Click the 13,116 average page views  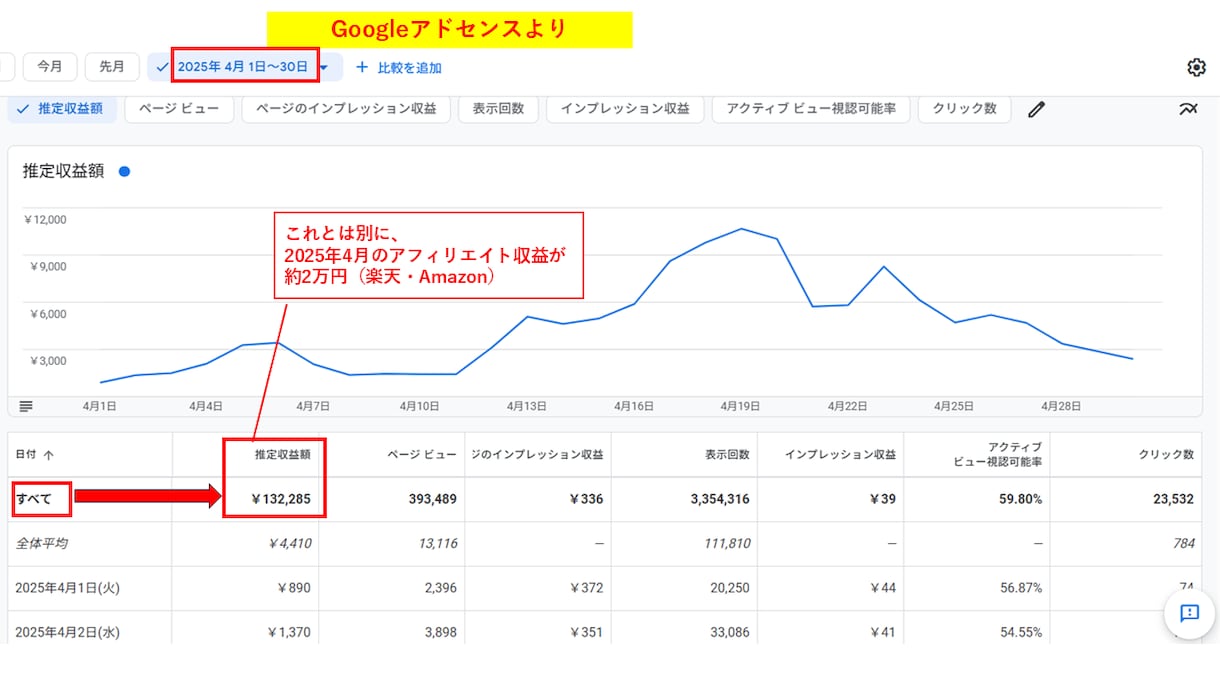click(437, 543)
